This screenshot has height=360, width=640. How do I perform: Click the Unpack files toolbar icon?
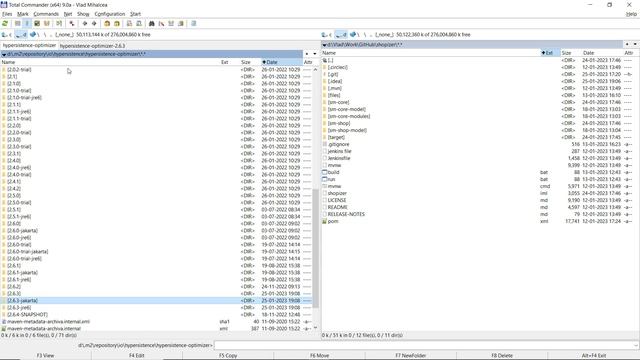point(117,24)
